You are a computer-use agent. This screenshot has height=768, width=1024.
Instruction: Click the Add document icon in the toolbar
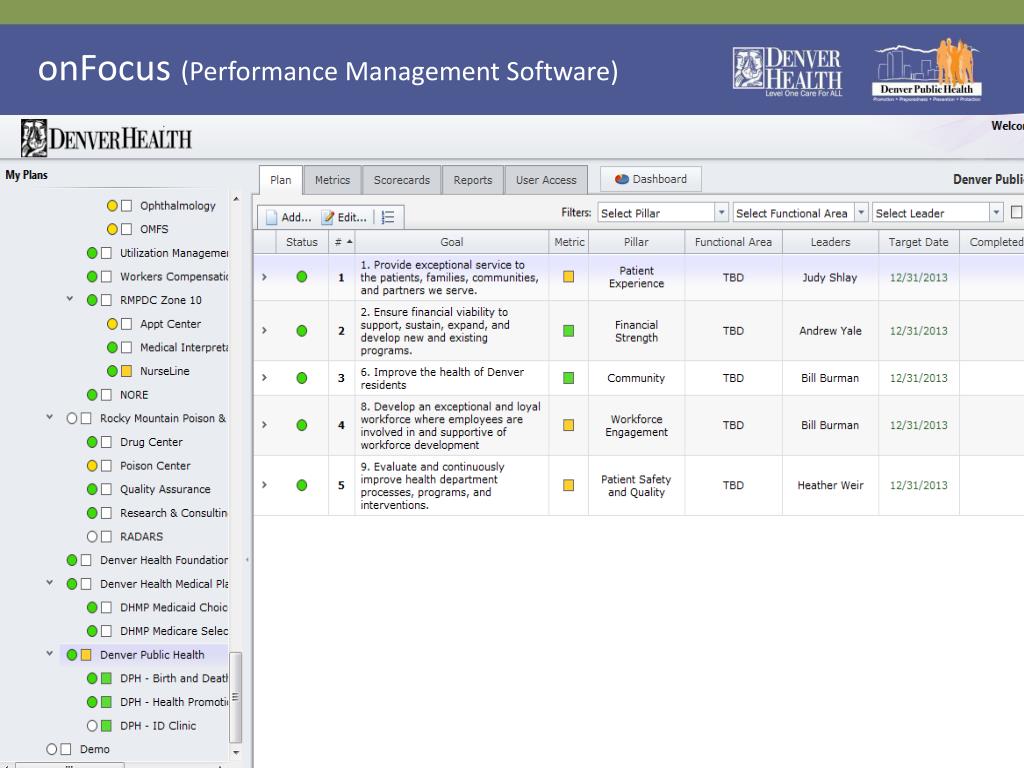coord(271,217)
